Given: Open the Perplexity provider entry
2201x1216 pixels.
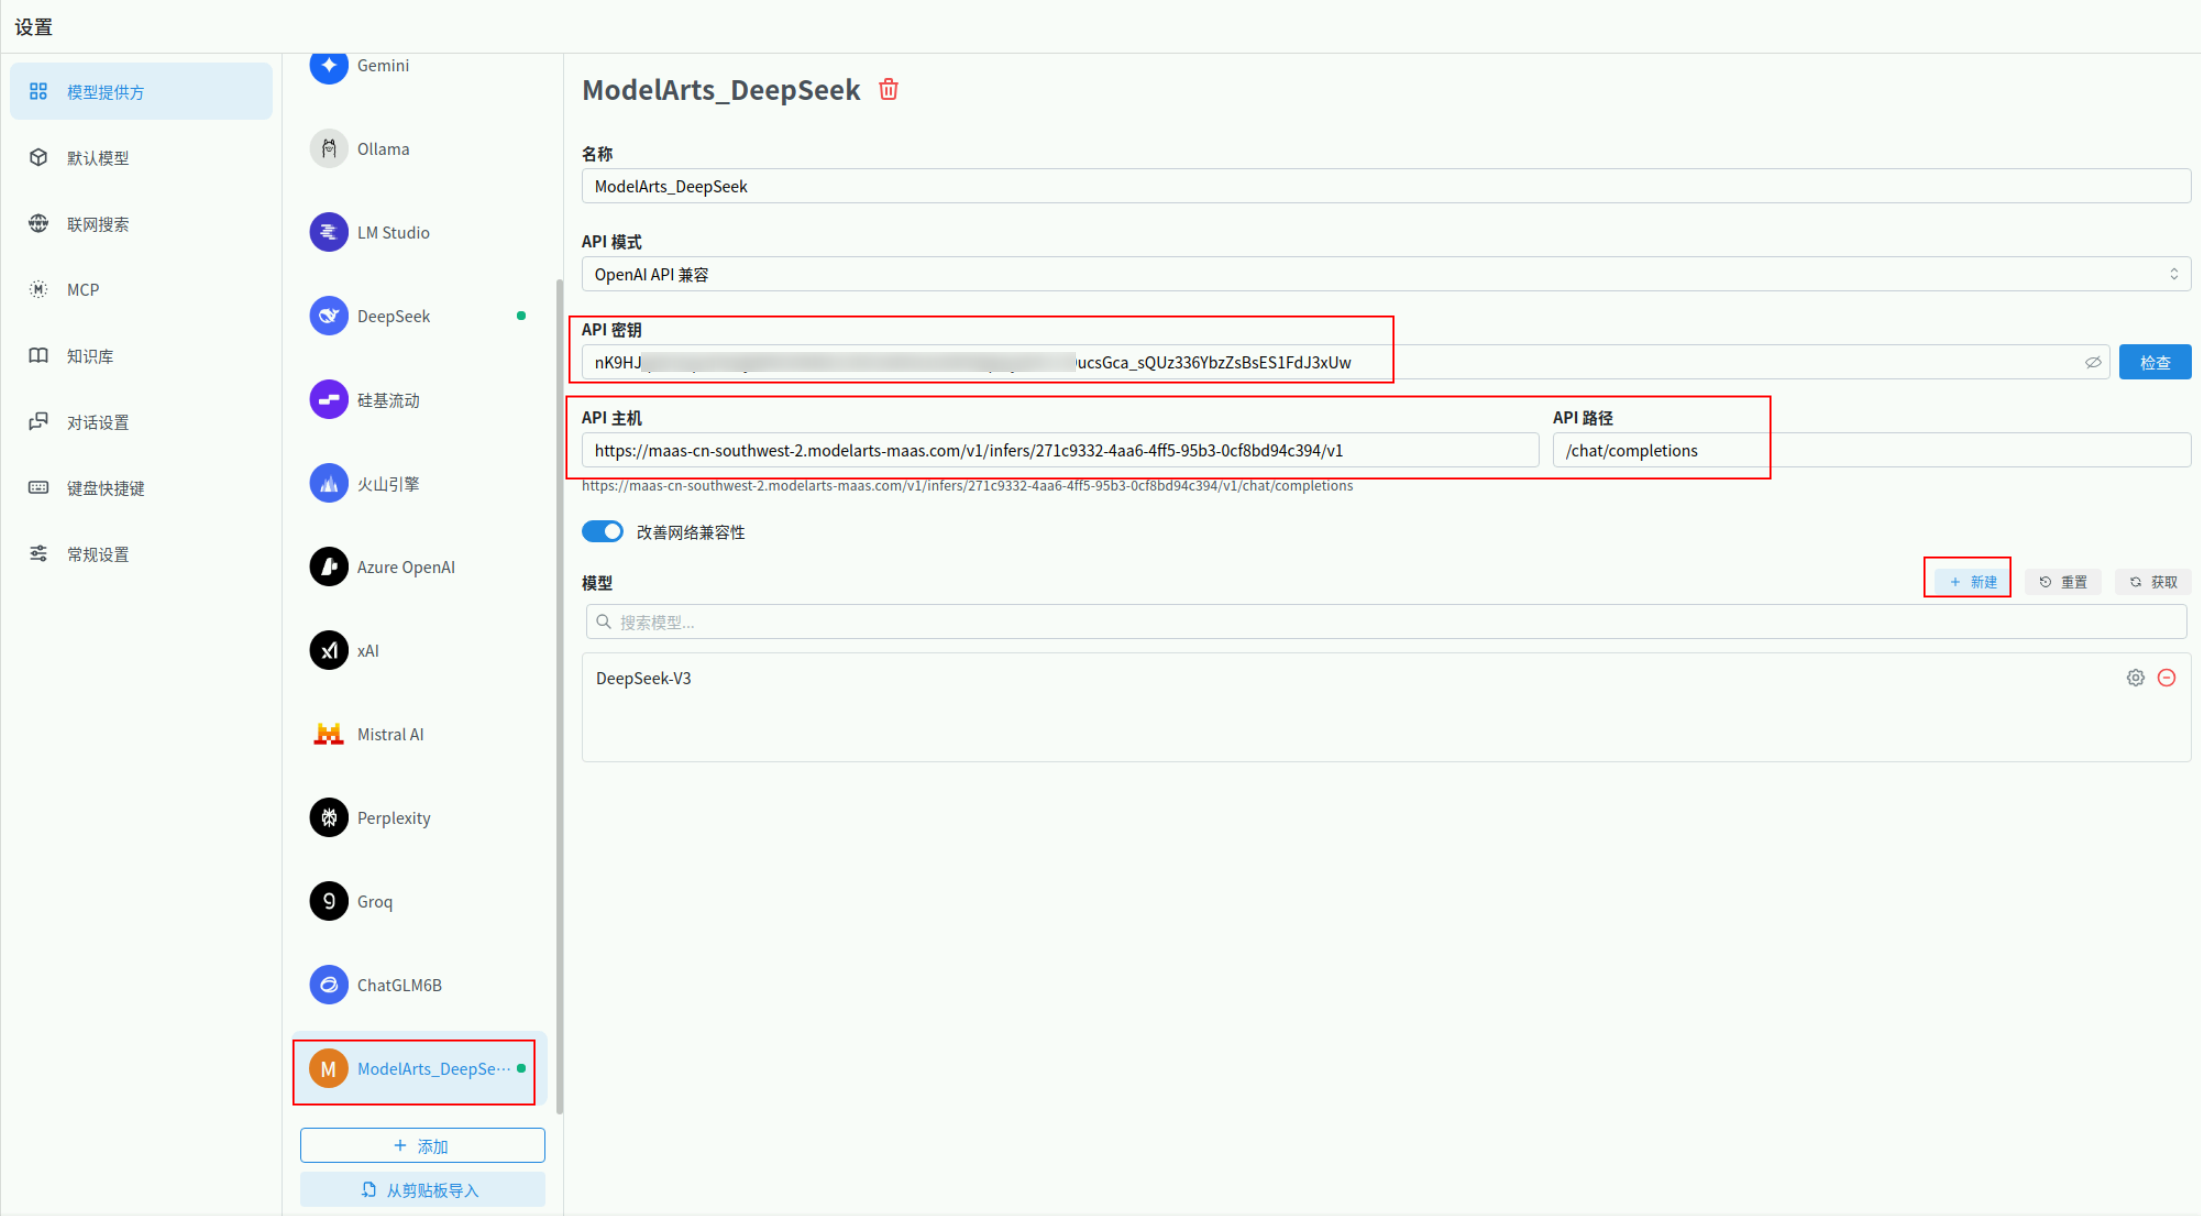Looking at the screenshot, I should pos(393,818).
